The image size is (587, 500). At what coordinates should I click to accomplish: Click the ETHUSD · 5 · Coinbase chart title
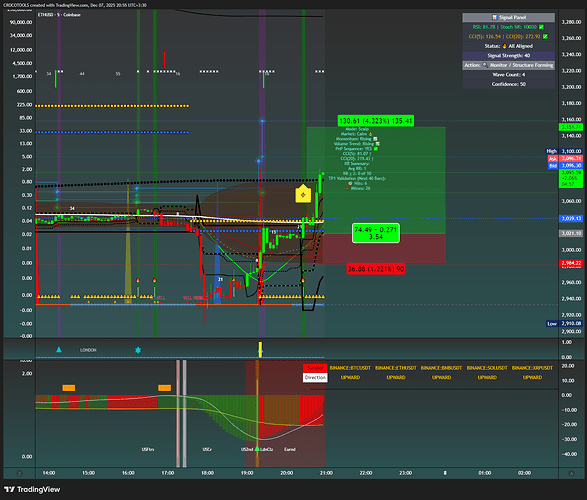click(x=59, y=15)
